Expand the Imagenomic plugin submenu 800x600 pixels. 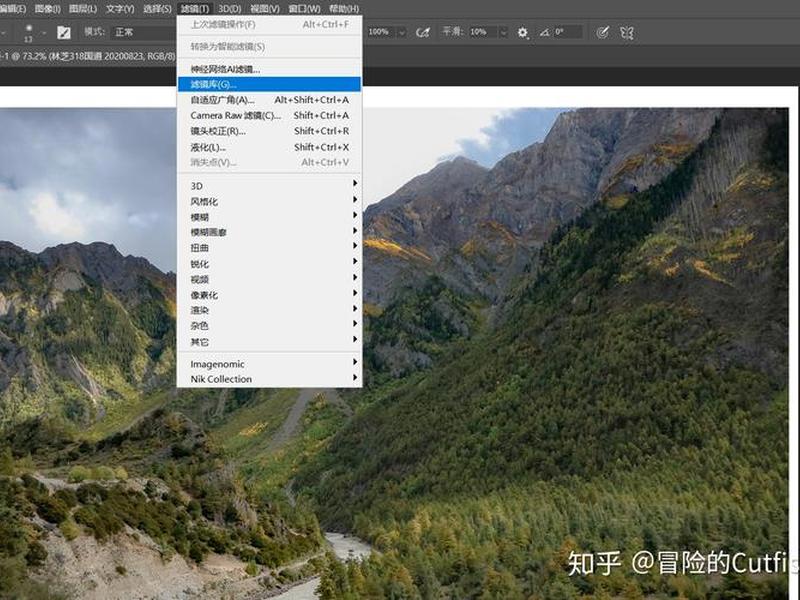pyautogui.click(x=269, y=364)
